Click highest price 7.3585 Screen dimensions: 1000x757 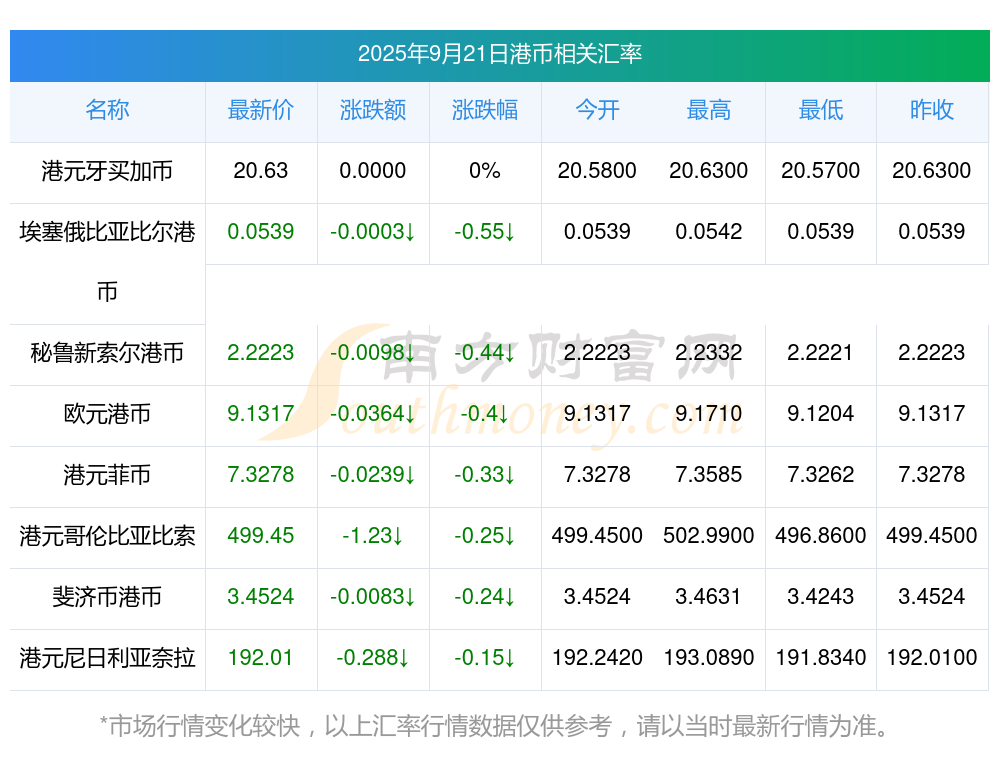pos(709,474)
